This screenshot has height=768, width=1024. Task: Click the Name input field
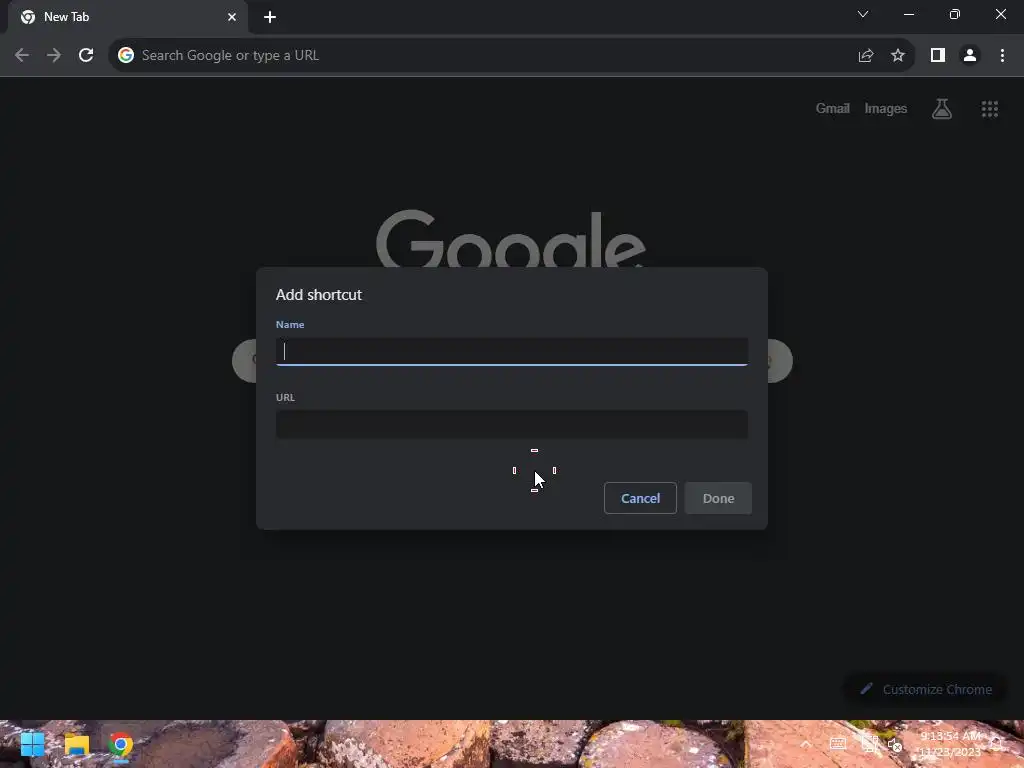(512, 351)
